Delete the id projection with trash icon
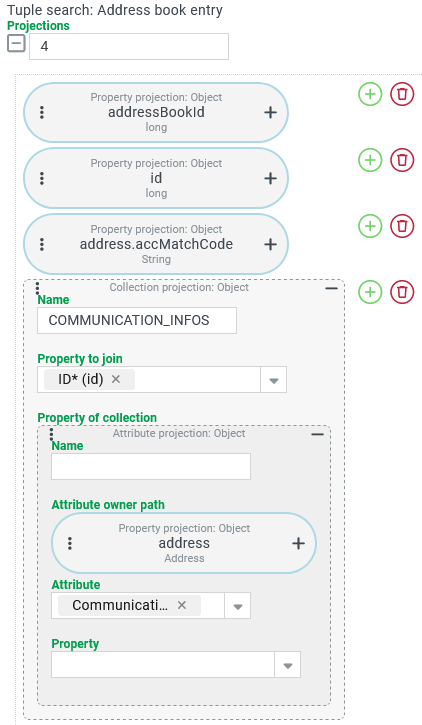Viewport: 422px width, 725px height. point(402,160)
